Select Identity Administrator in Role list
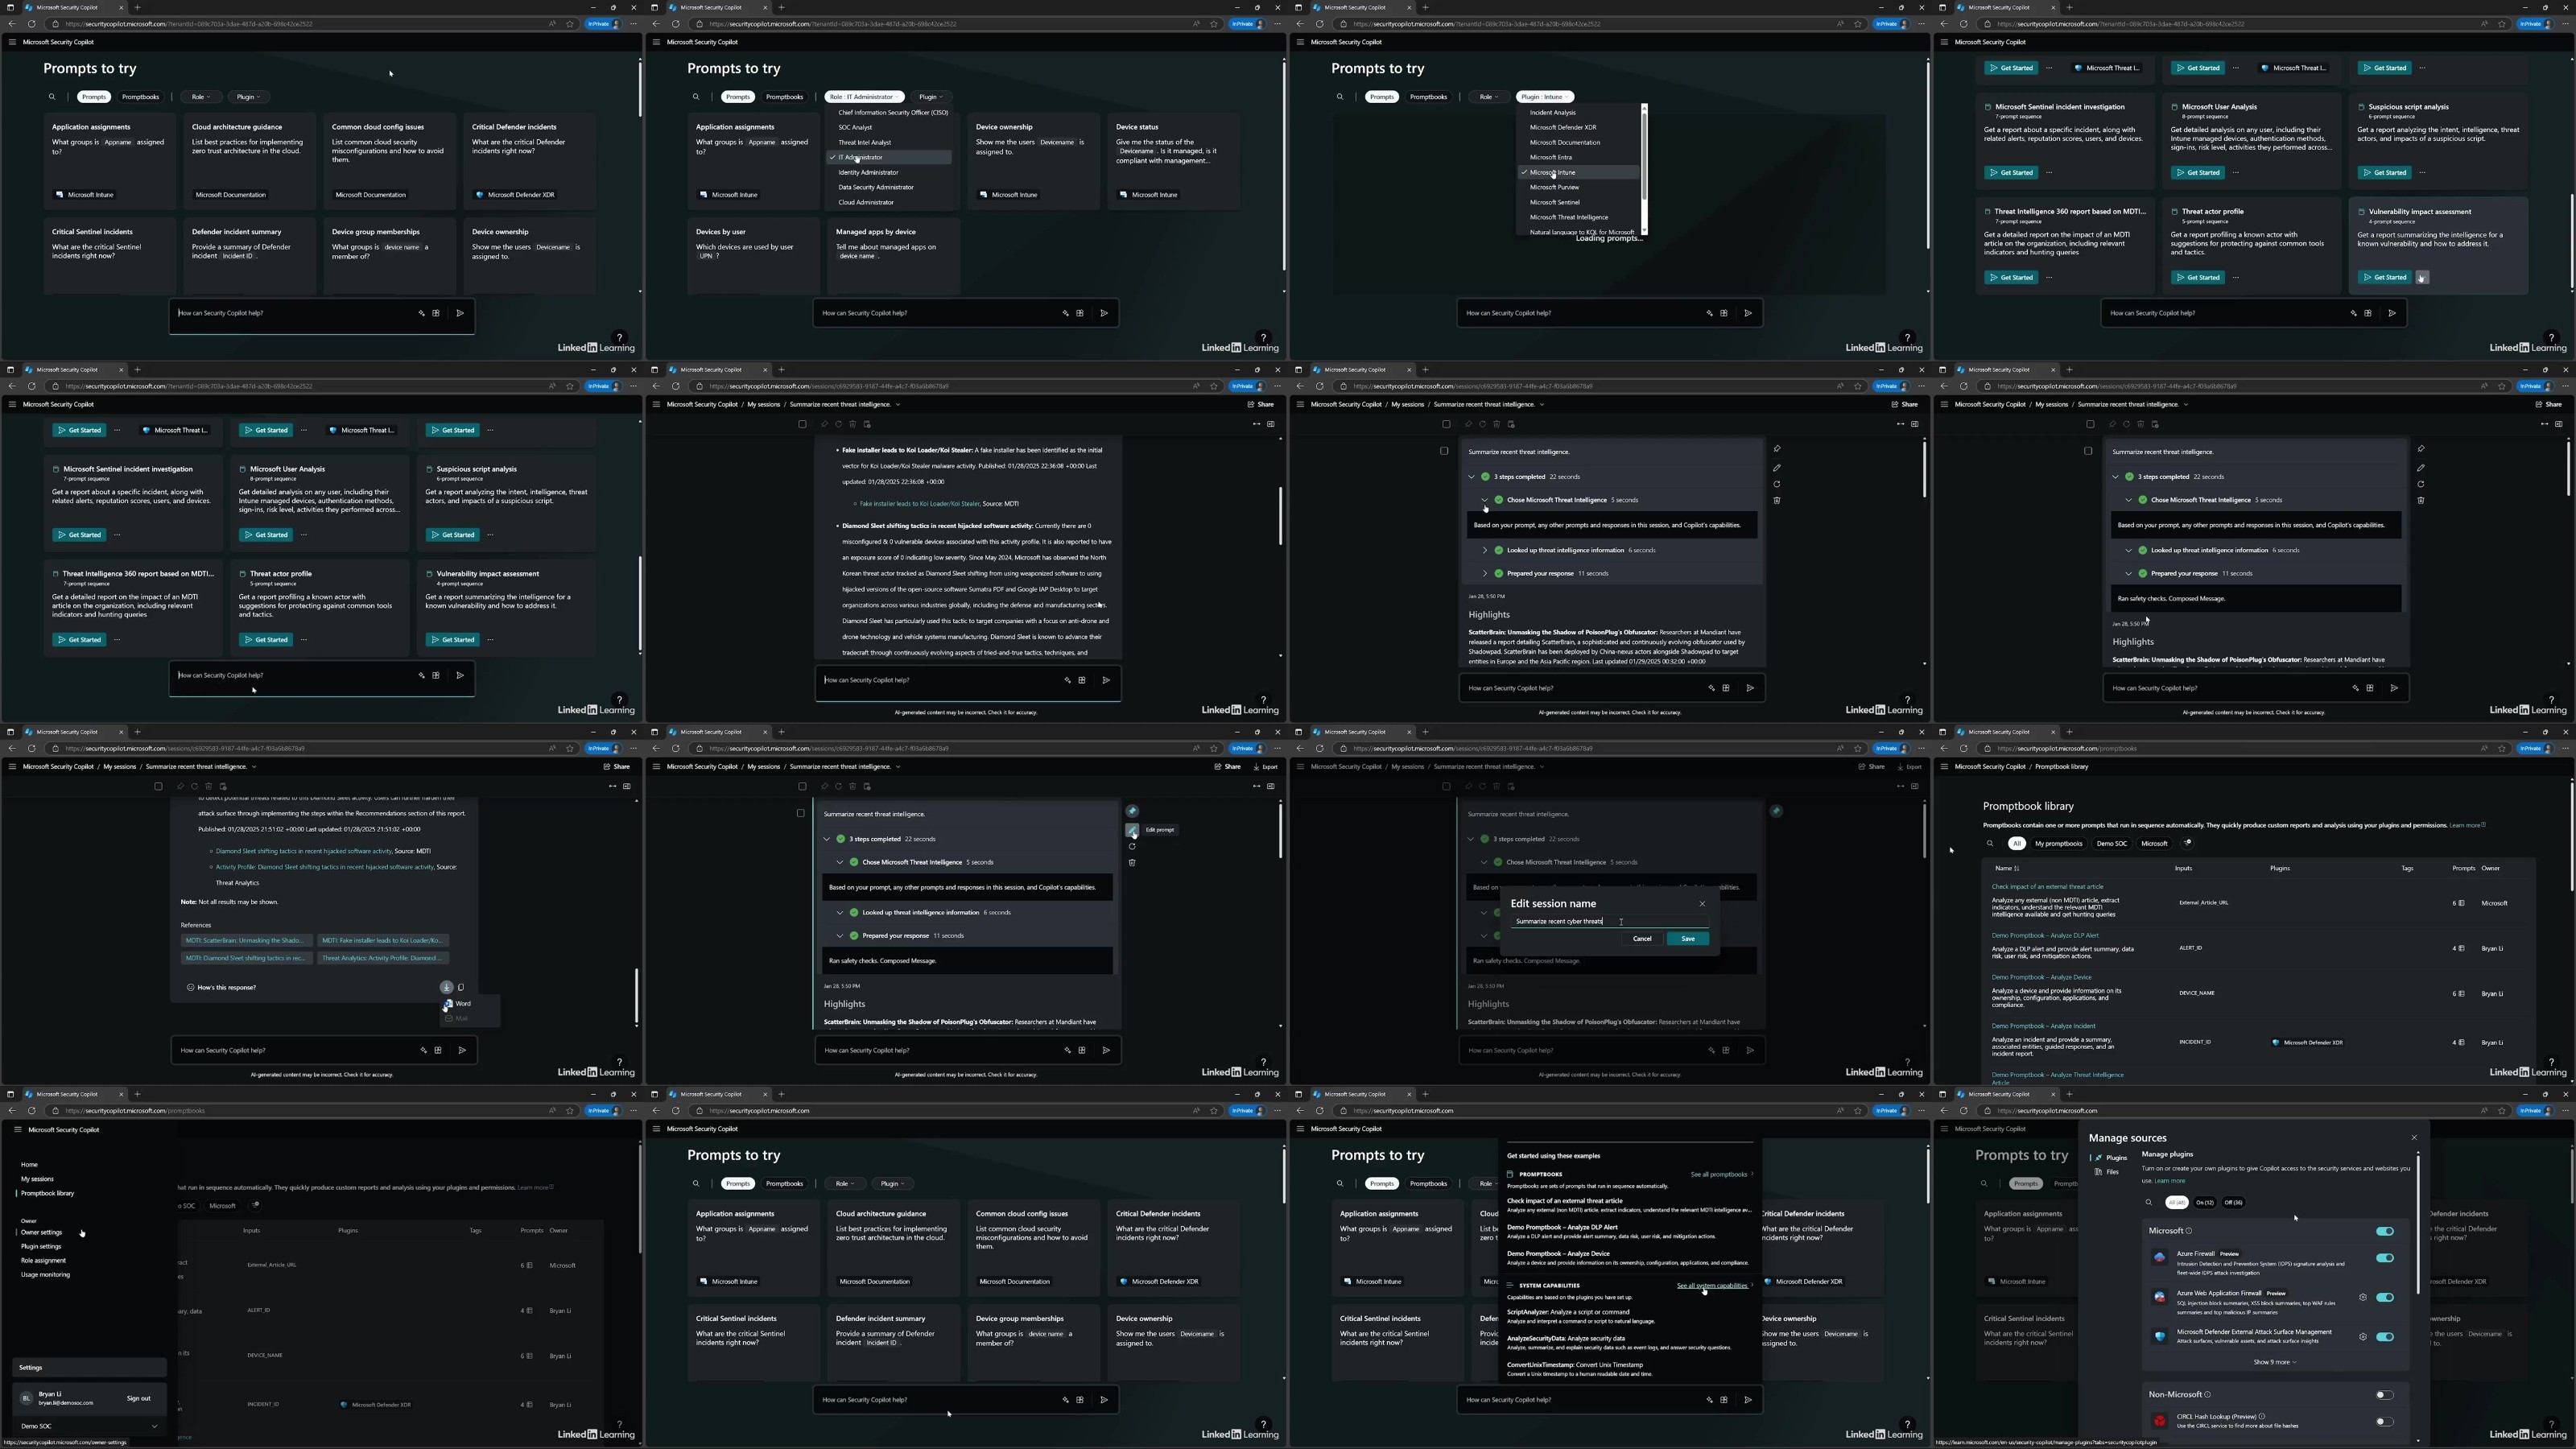2576x1449 pixels. click(868, 172)
